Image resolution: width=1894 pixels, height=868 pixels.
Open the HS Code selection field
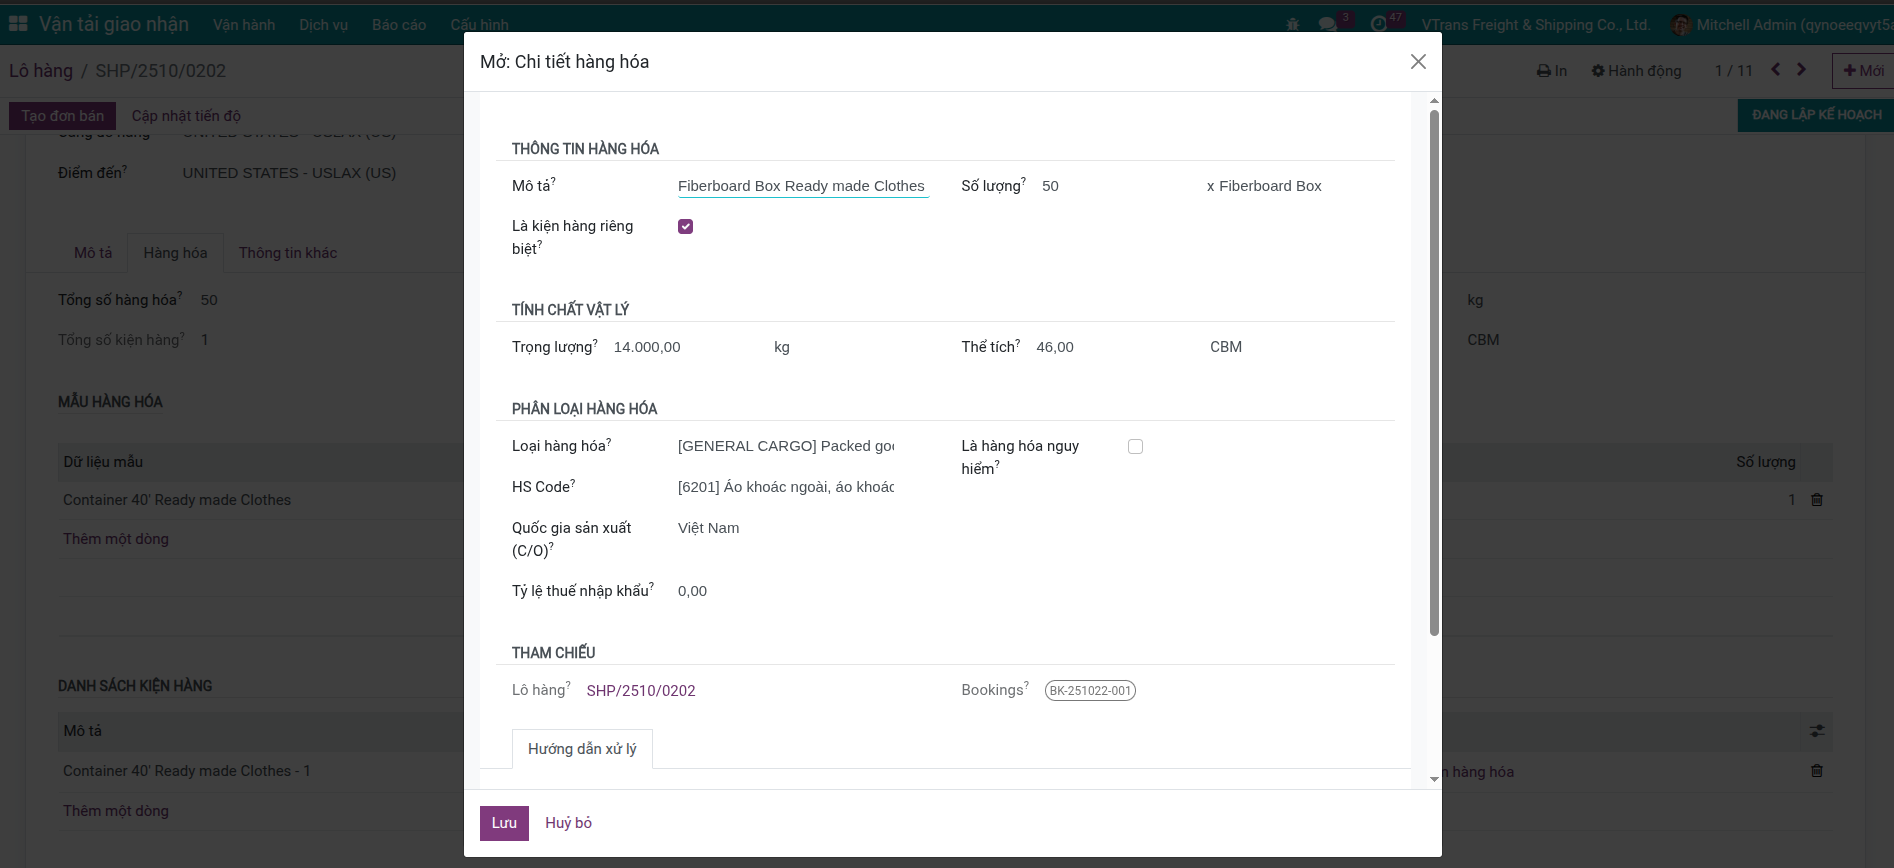pos(786,487)
